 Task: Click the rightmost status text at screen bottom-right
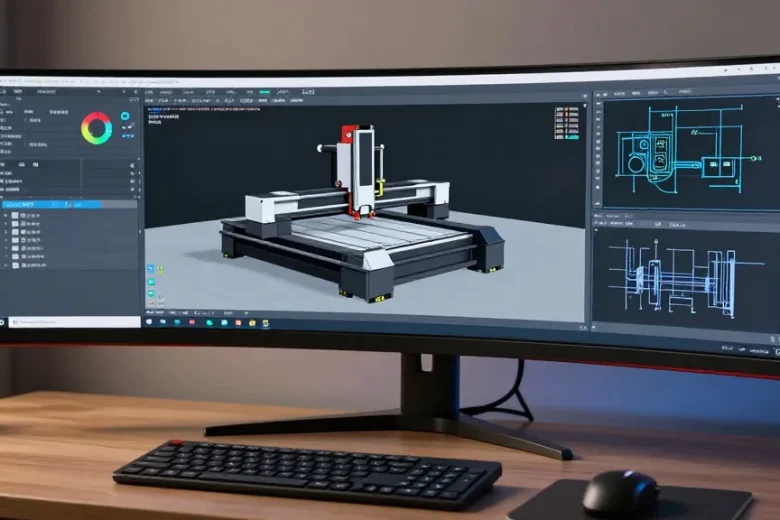(x=760, y=351)
